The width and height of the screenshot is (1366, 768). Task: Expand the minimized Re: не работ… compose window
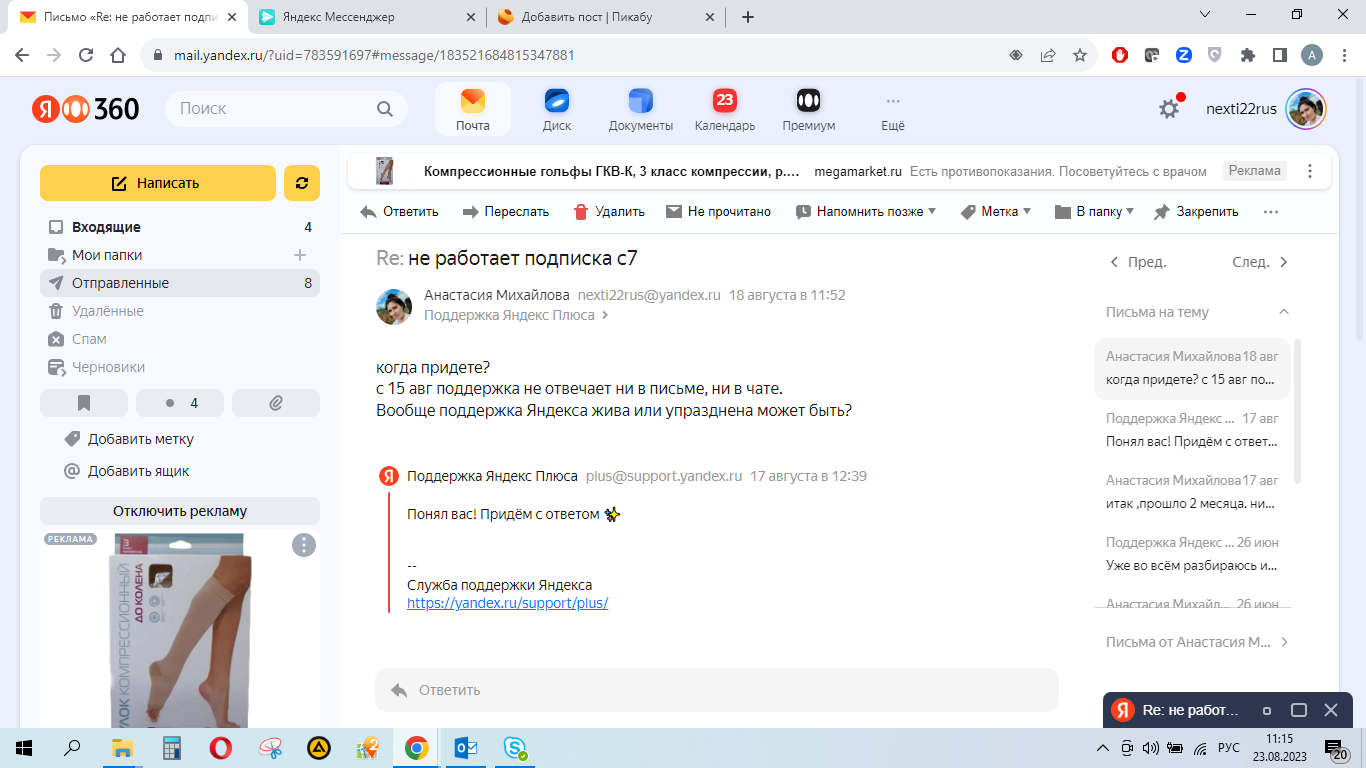point(1299,710)
